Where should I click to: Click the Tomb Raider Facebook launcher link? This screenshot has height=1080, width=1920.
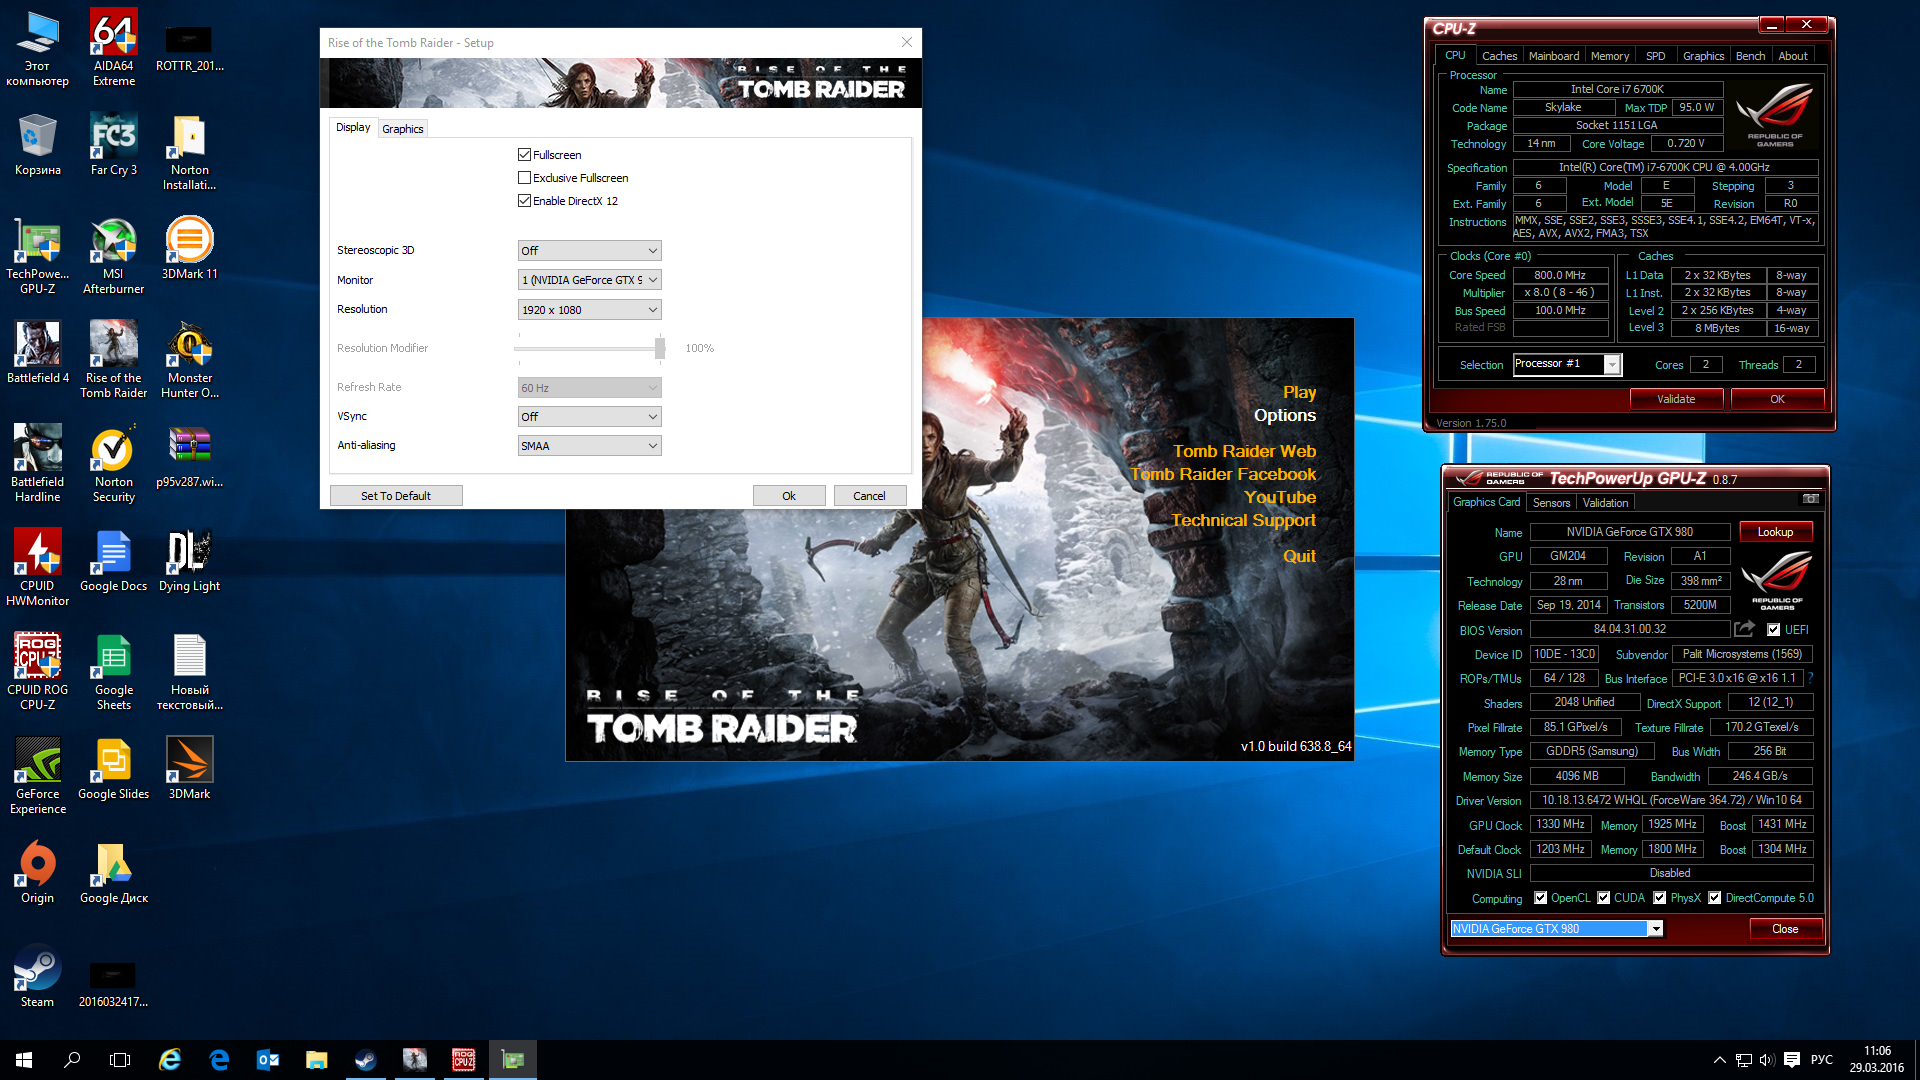click(x=1223, y=474)
